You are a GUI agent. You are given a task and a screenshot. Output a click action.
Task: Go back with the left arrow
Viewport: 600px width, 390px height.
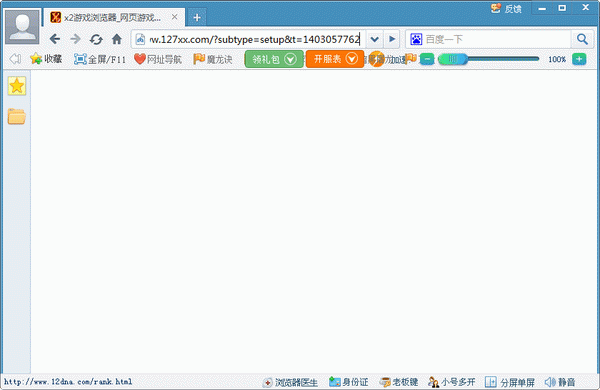pos(55,39)
